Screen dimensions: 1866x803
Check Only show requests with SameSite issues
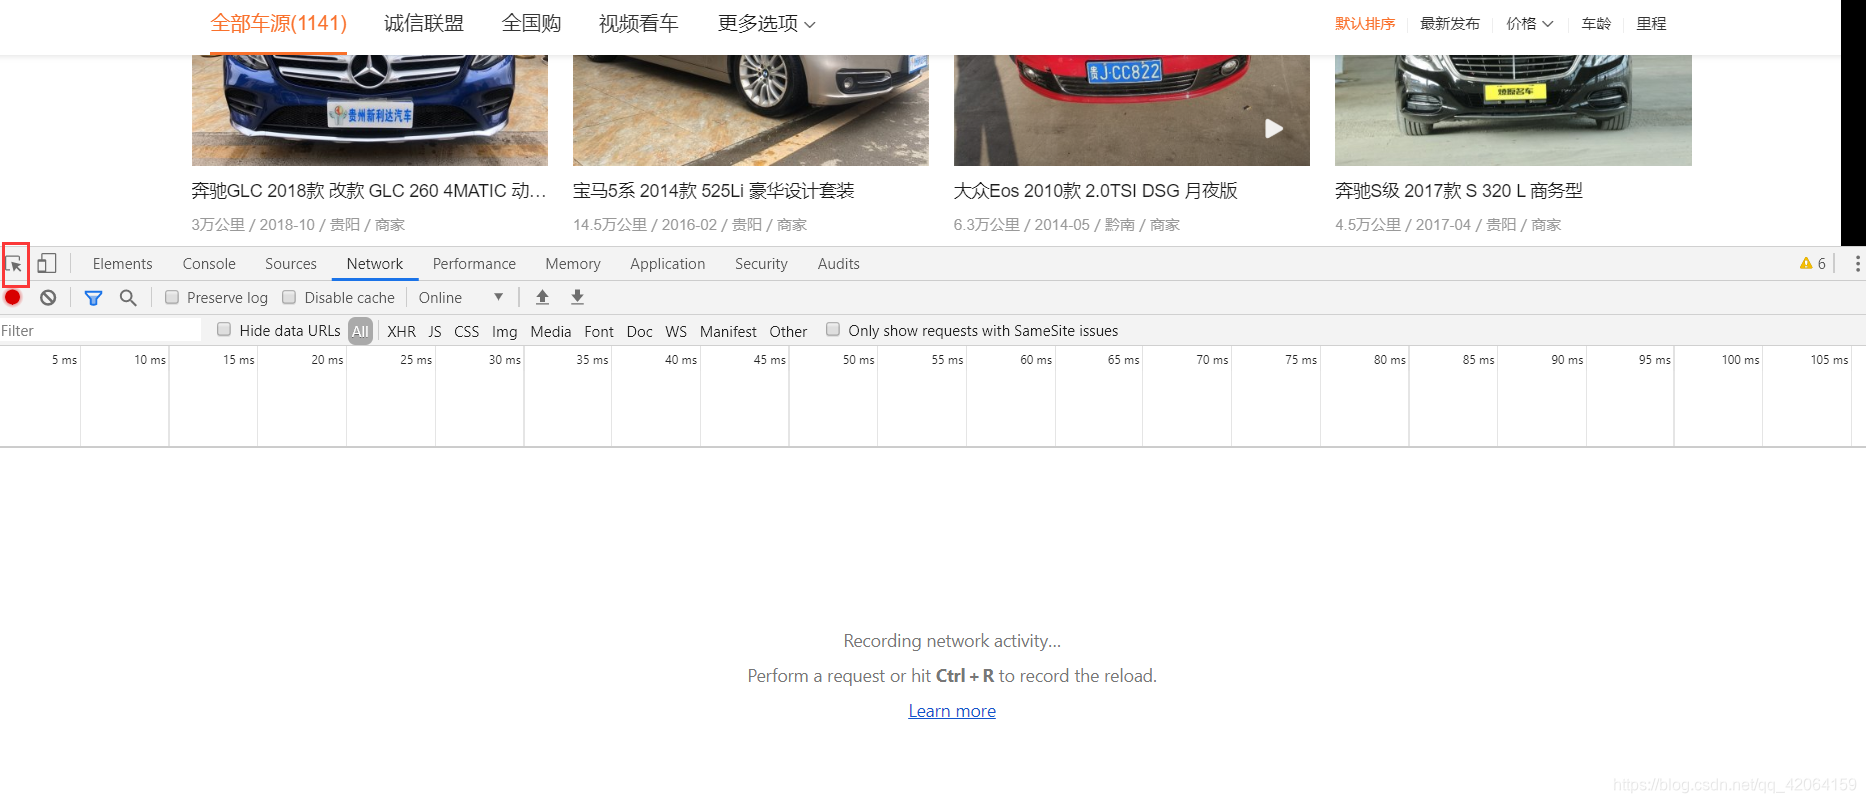833,329
